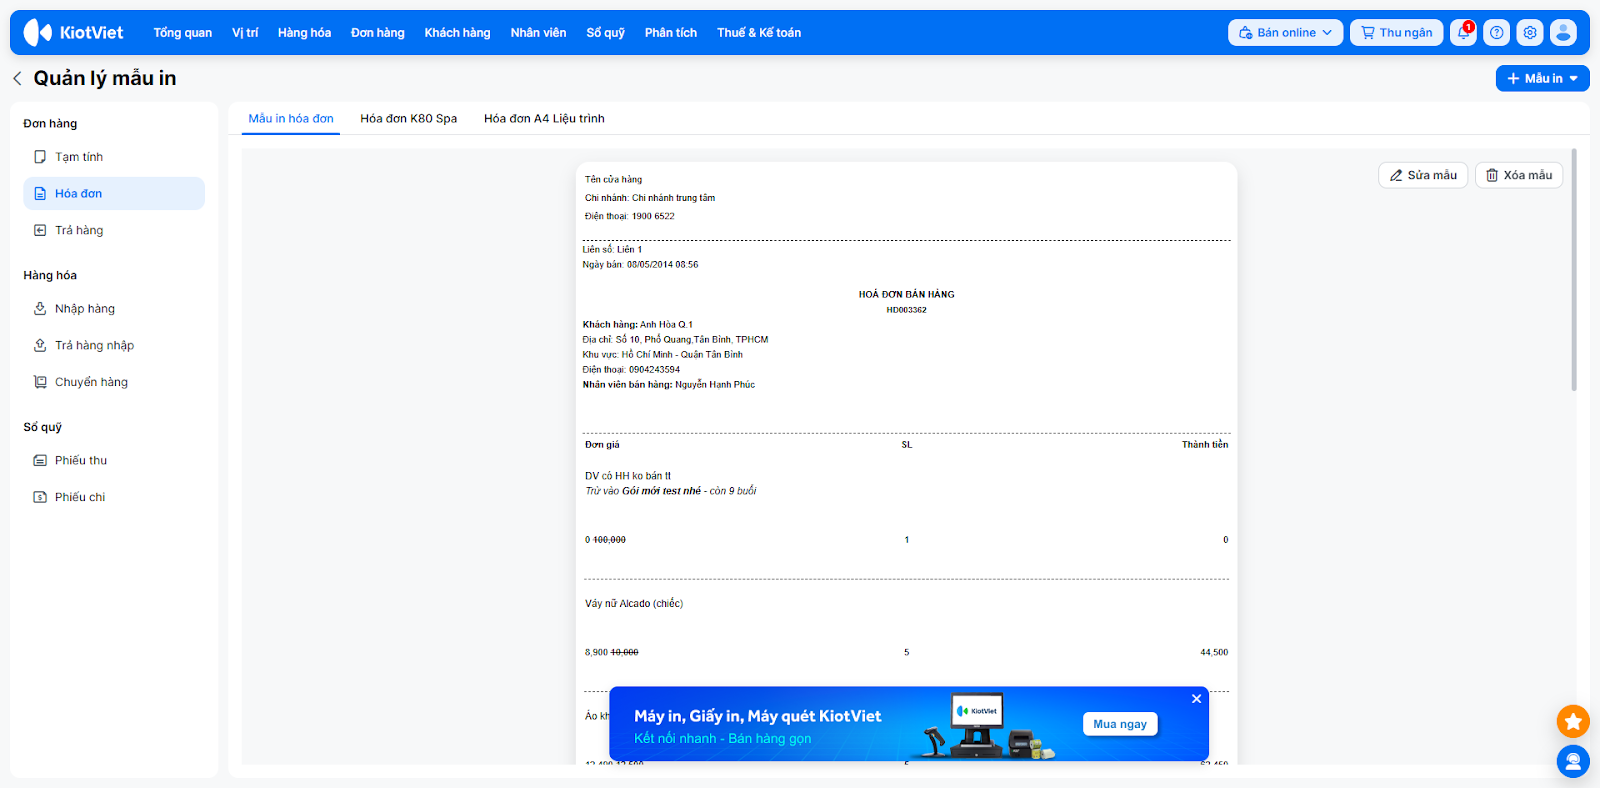Click the Váy nữ Alcado (chiếc) item line
Image resolution: width=1600 pixels, height=788 pixels.
[x=634, y=604]
